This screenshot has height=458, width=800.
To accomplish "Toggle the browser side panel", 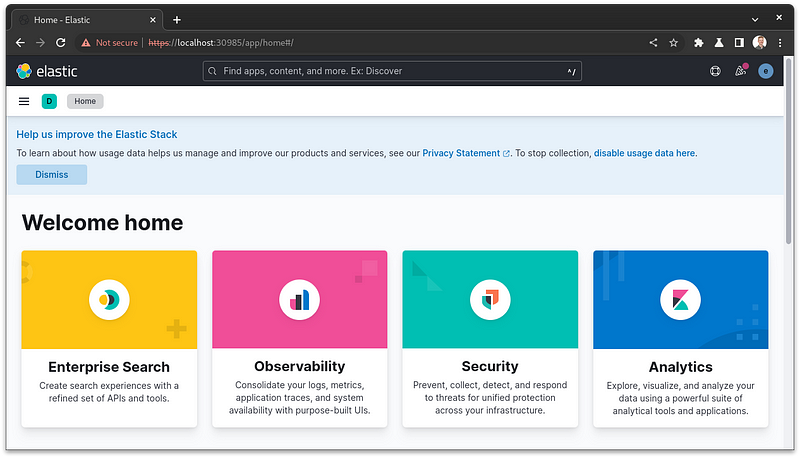I will click(x=739, y=43).
